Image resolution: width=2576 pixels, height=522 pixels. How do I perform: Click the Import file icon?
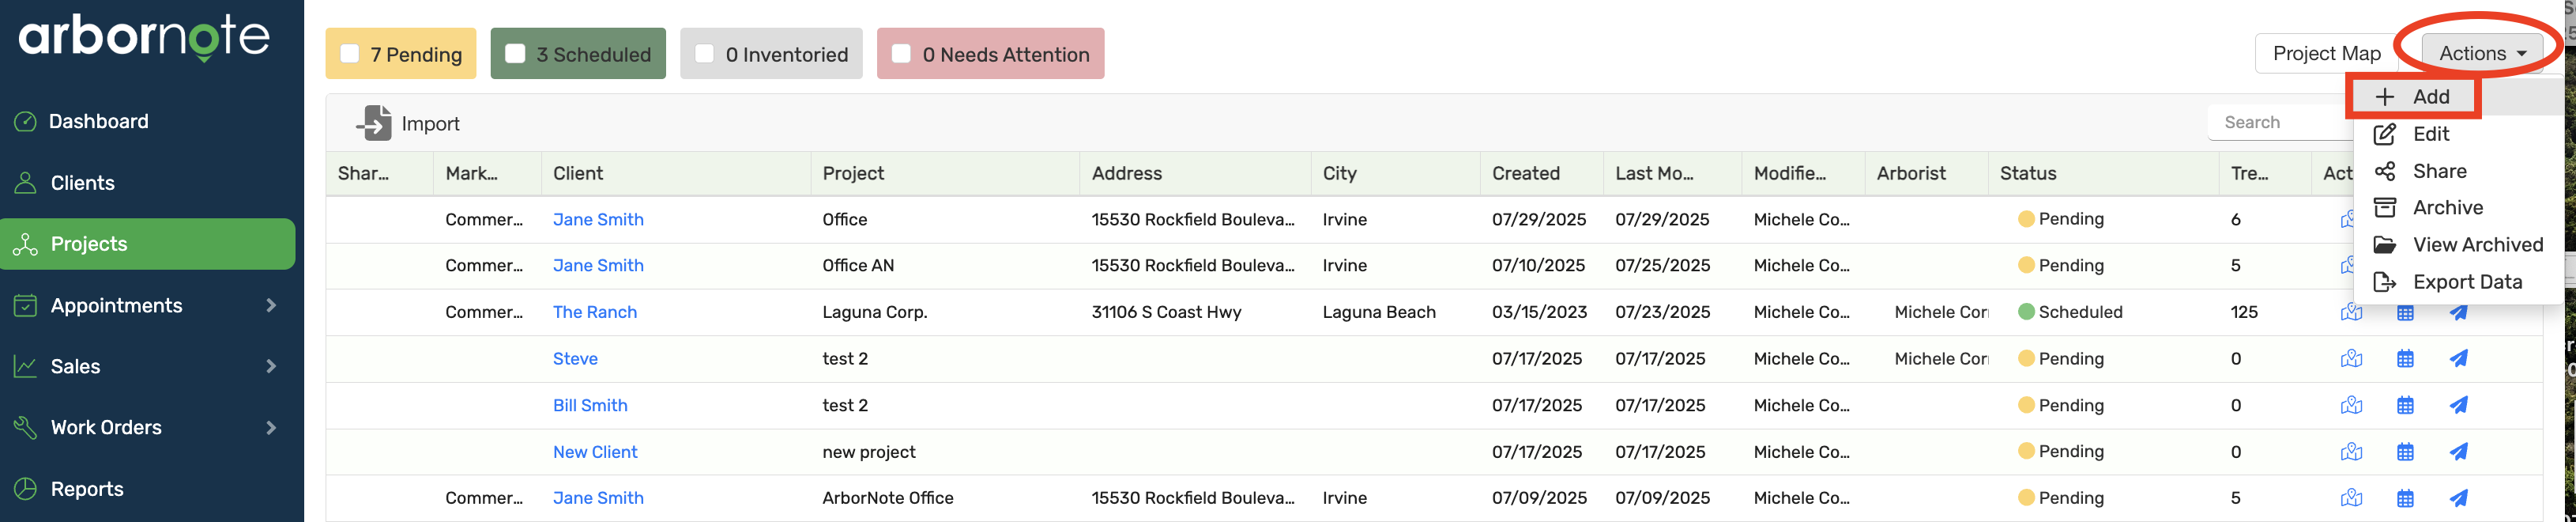(x=374, y=123)
